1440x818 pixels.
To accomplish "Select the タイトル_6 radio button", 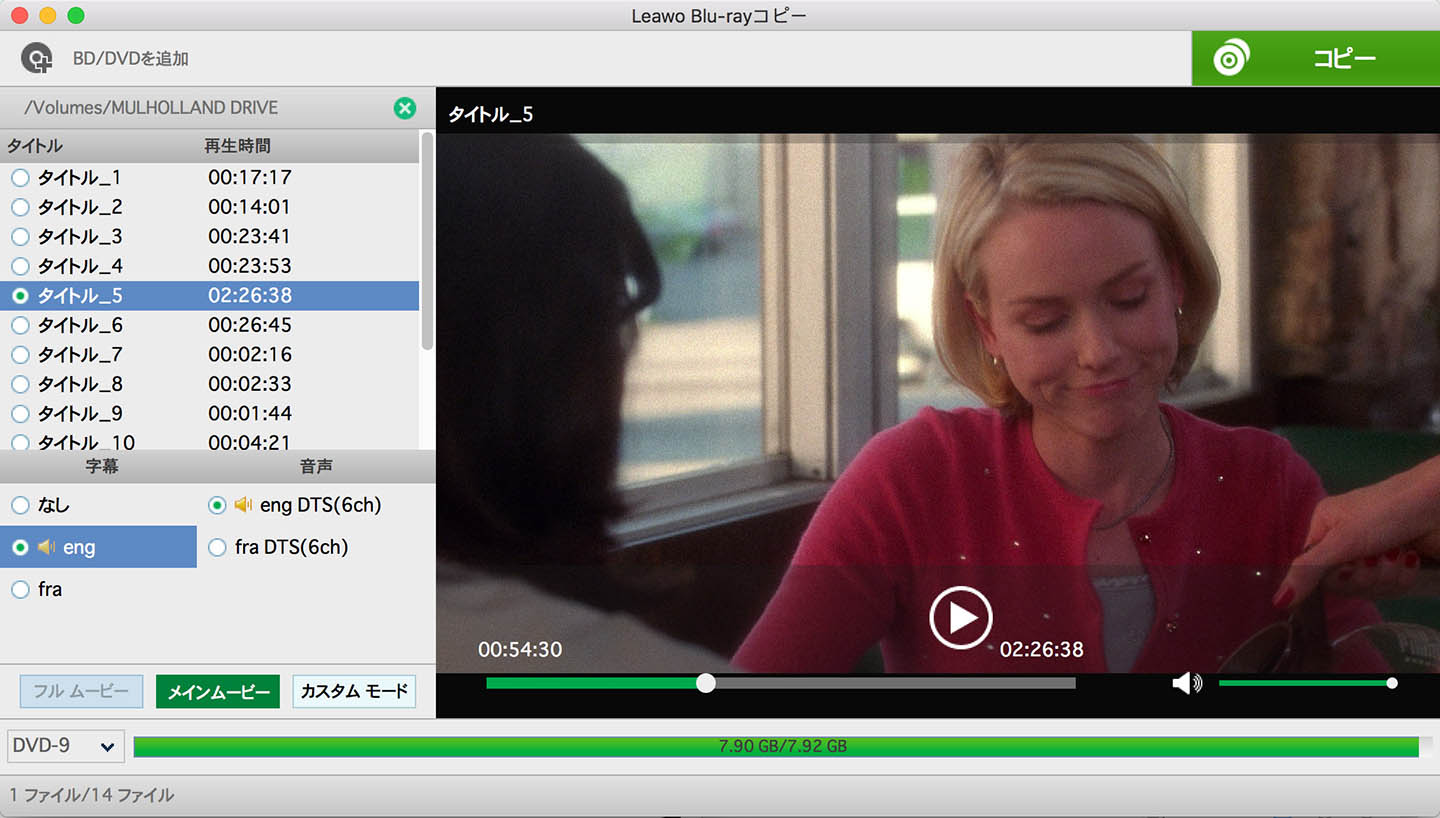I will pyautogui.click(x=20, y=325).
